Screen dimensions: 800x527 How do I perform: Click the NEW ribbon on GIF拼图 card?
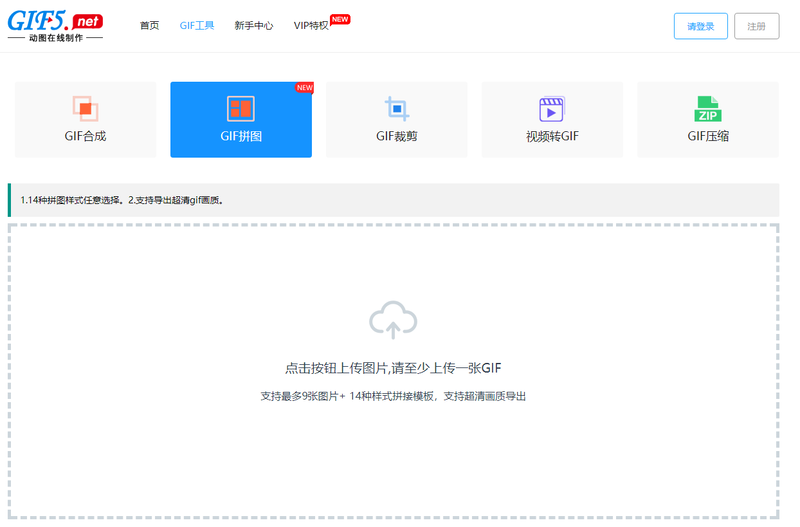305,88
